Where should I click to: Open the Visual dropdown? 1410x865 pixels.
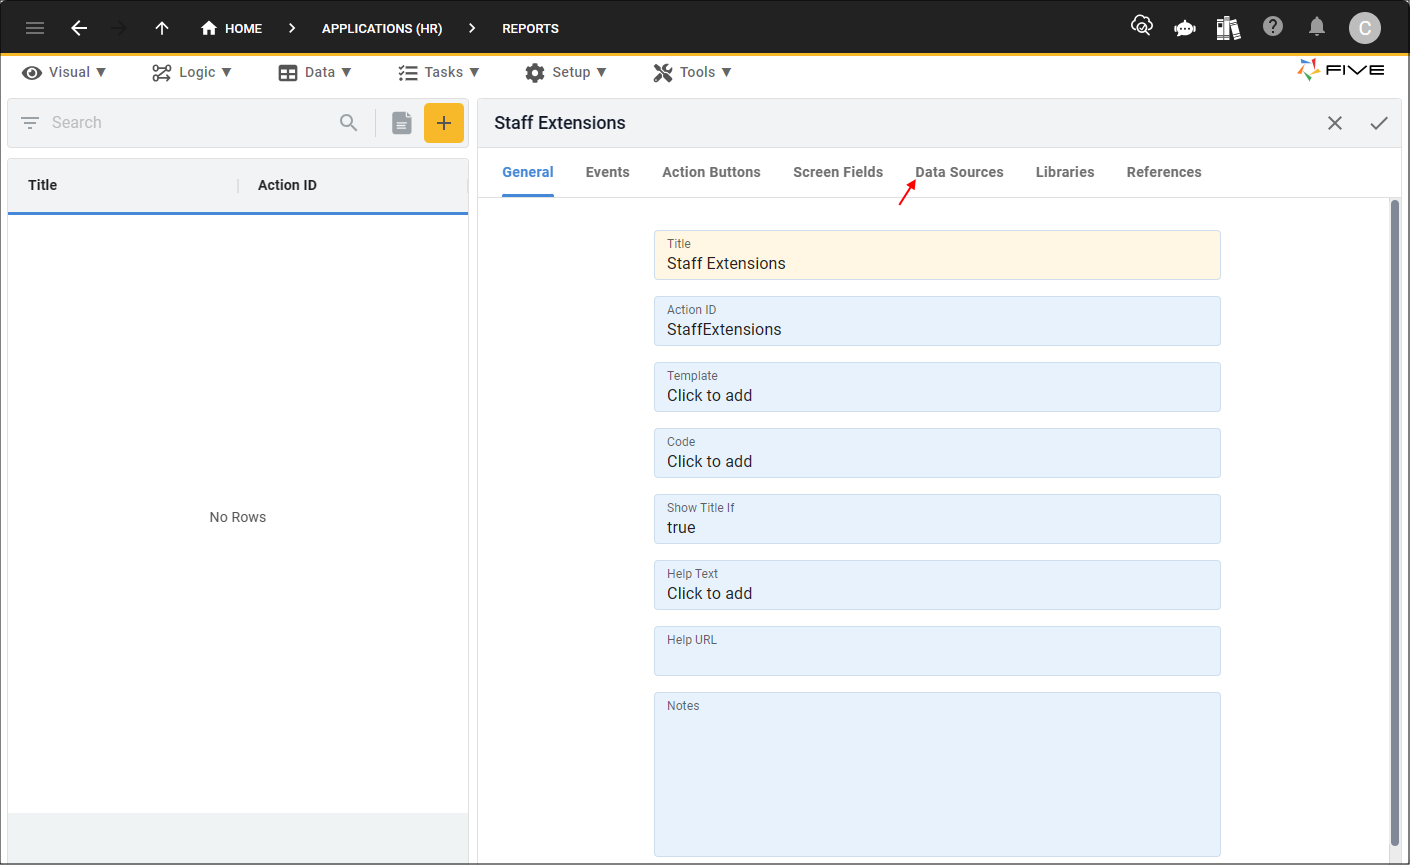63,72
